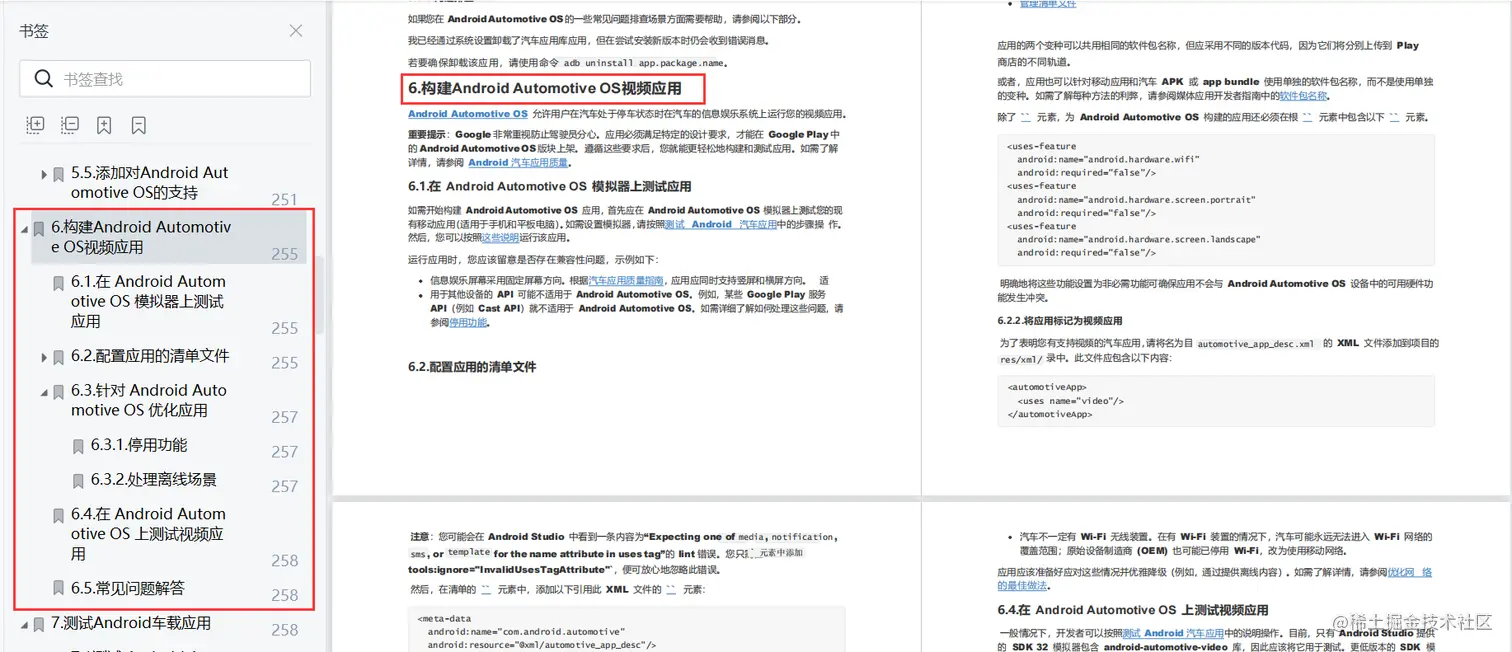Open bookmark 6.3.针对 Android Automotive OS 优化应用
Viewport: 1512px width, 652px height.
(x=149, y=400)
